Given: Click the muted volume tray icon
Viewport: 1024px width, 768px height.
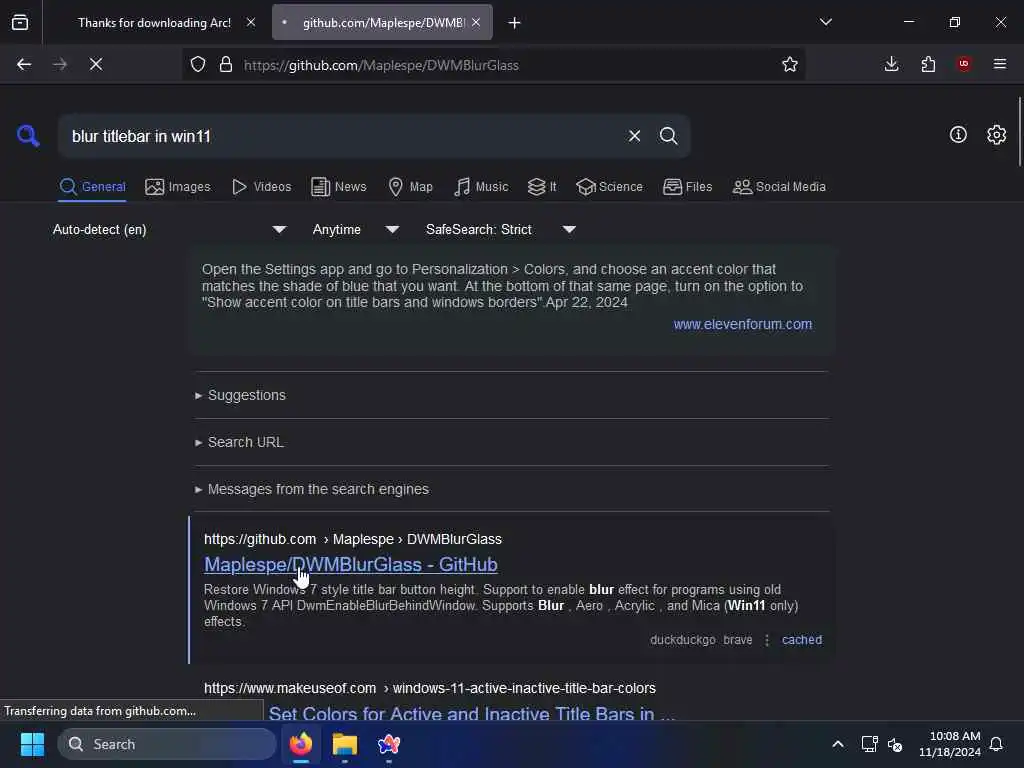Looking at the screenshot, I should click(x=895, y=744).
